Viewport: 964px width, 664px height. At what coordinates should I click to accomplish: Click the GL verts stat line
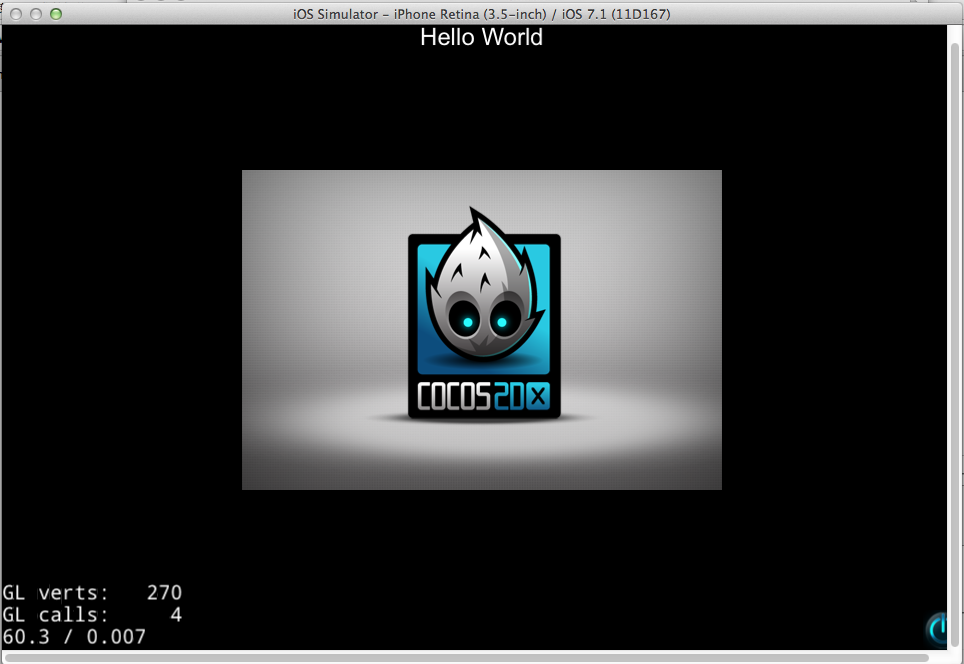tap(92, 593)
